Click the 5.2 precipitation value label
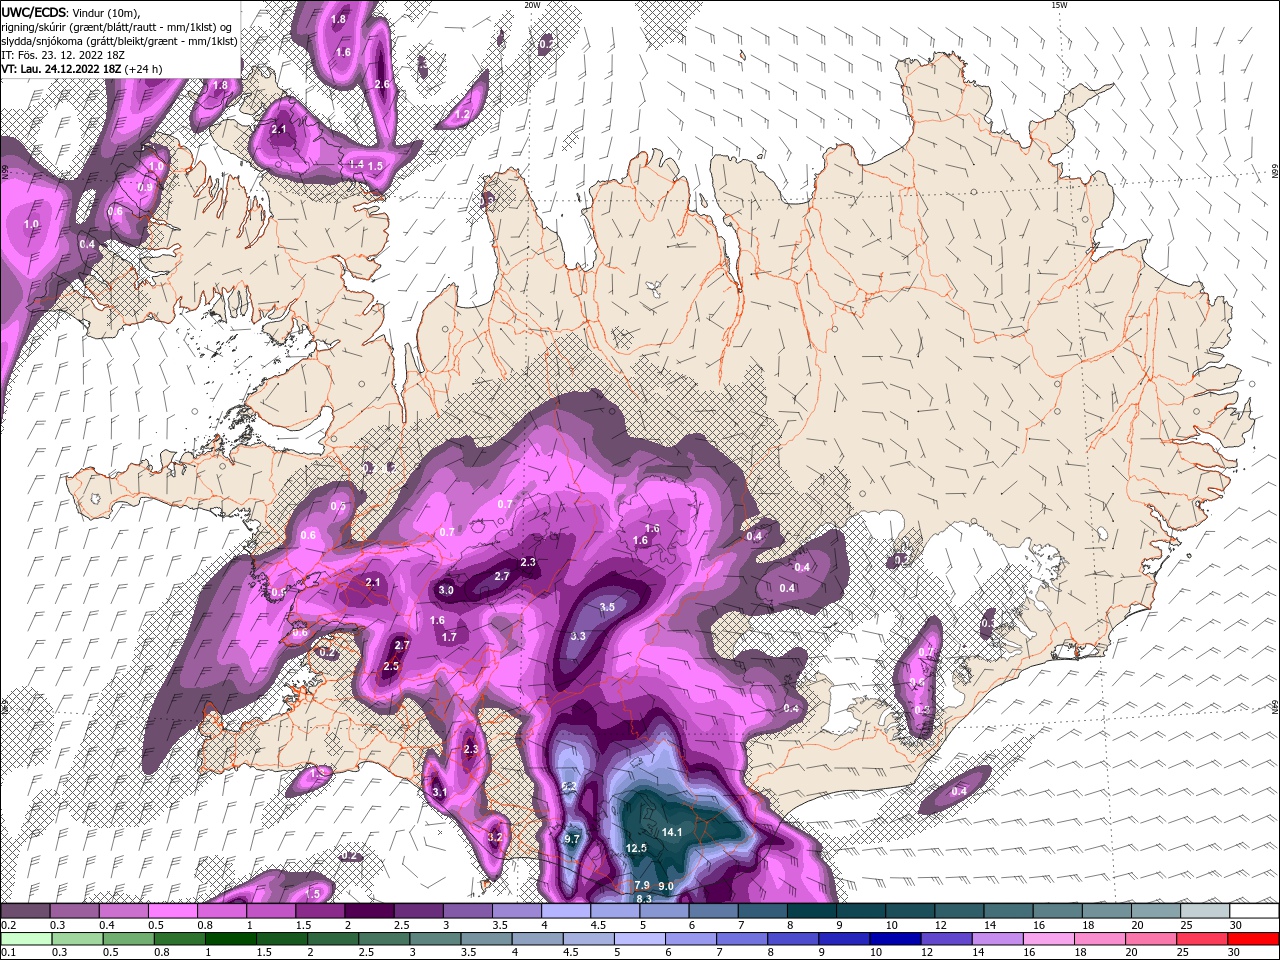1280x960 pixels. [x=570, y=787]
